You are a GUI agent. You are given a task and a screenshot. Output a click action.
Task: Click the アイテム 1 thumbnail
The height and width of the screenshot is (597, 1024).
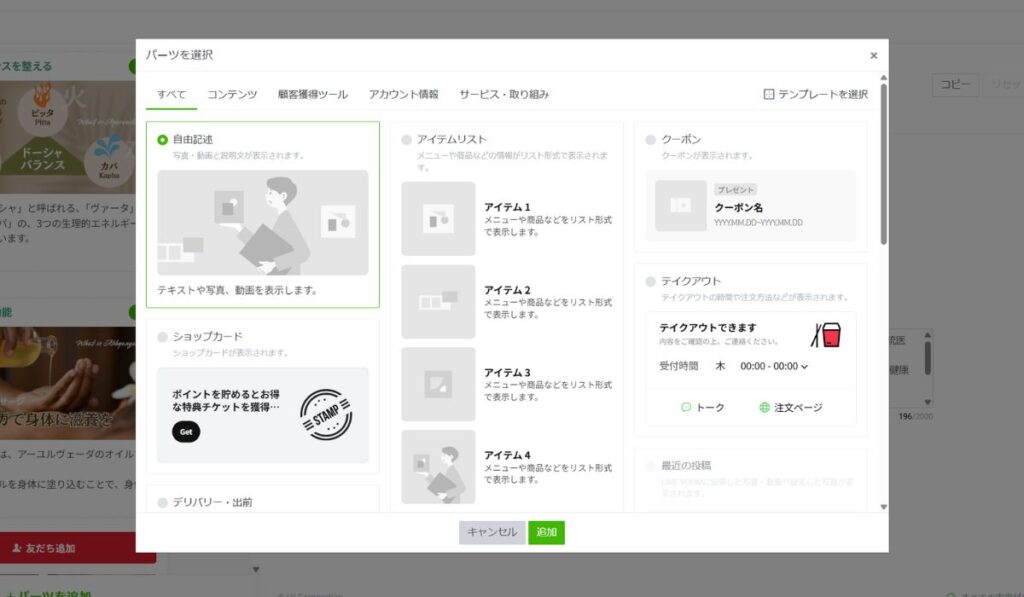click(438, 218)
